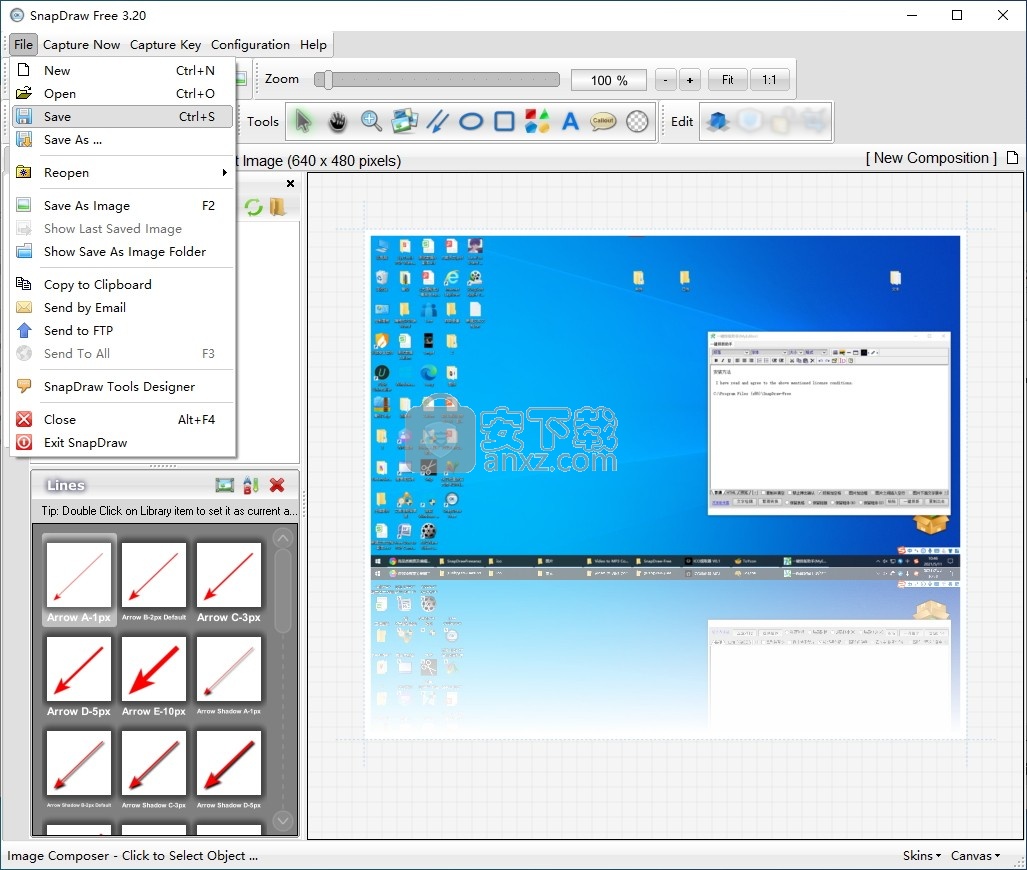
Task: Select the colored shapes tool
Action: click(537, 121)
